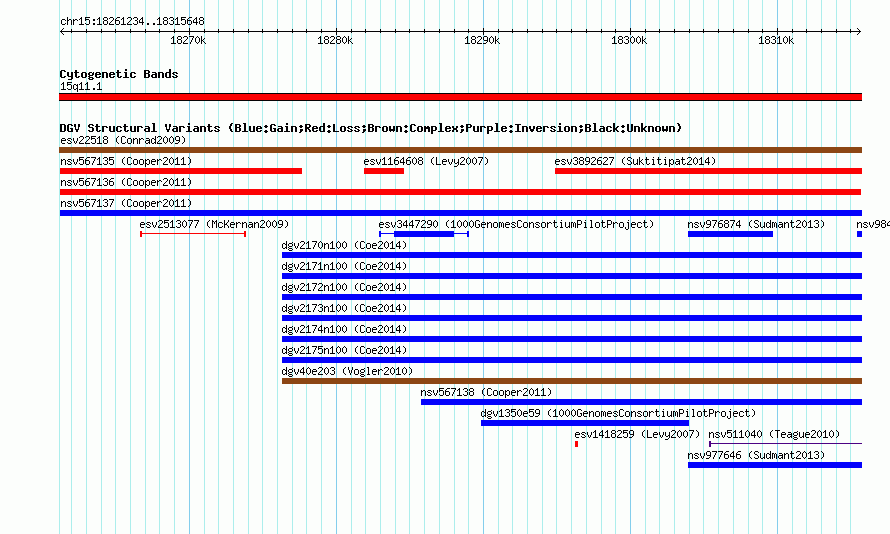Open the nsv567136 (Cooper2011) label

[x=126, y=183]
